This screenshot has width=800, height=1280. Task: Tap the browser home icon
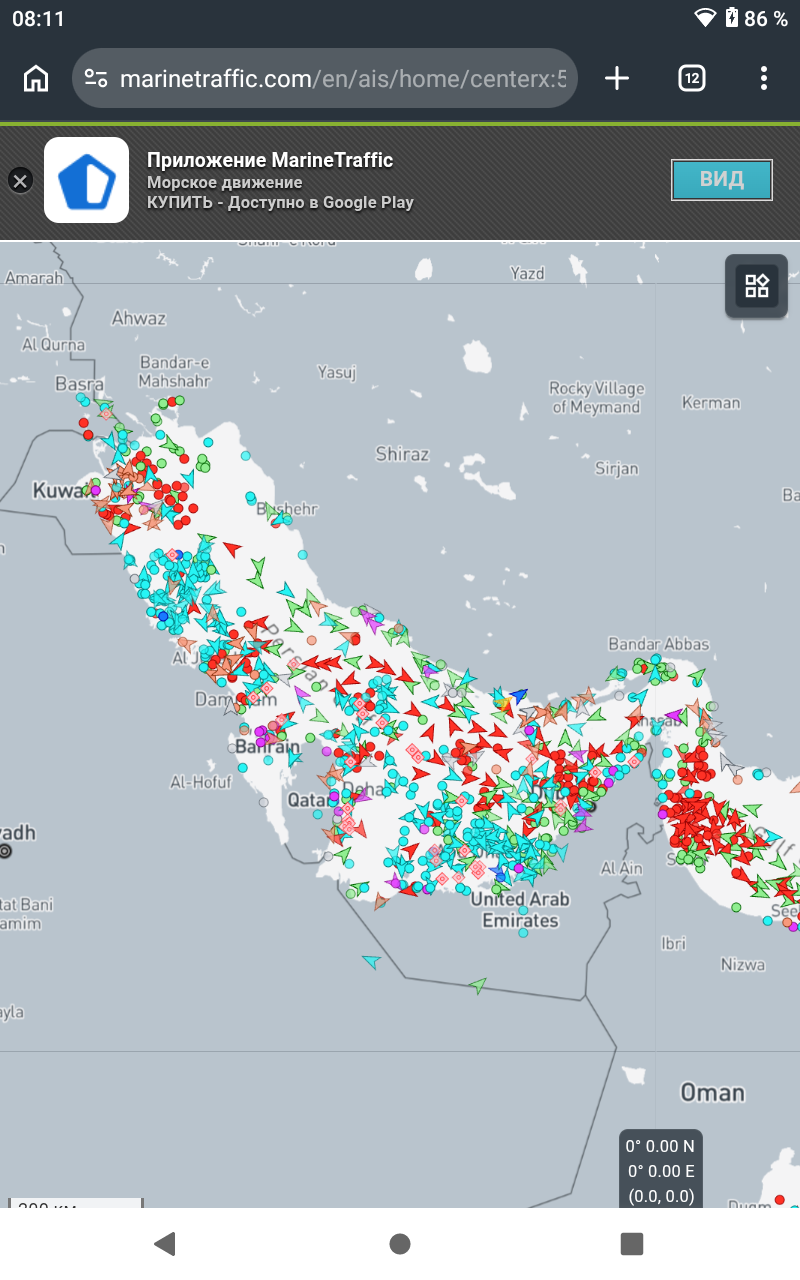[x=36, y=78]
